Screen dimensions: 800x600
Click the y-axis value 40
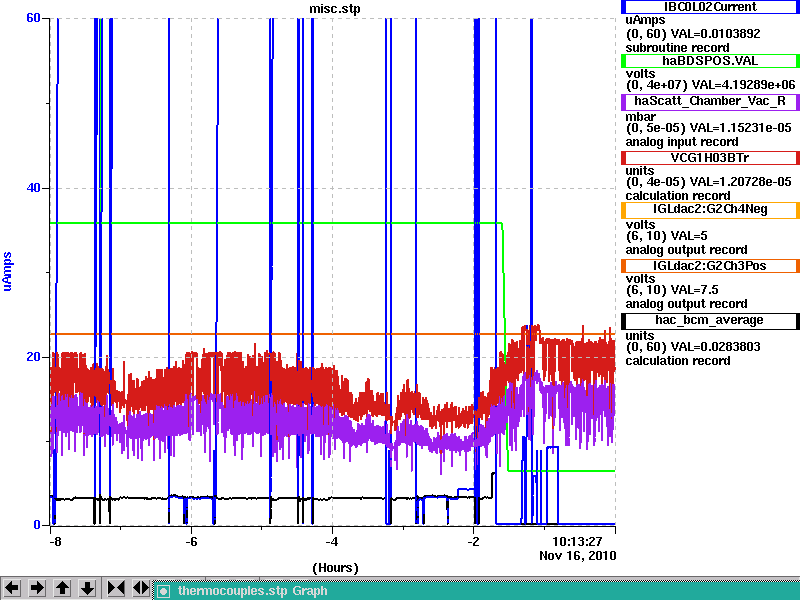tap(33, 188)
